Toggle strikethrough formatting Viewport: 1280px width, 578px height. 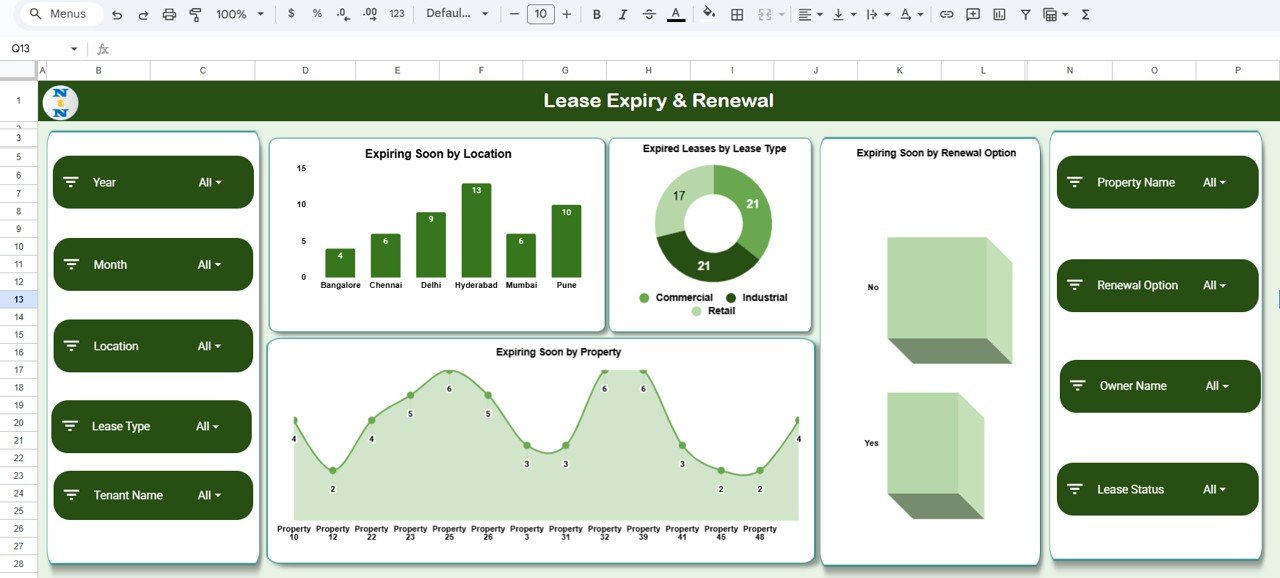pos(649,14)
